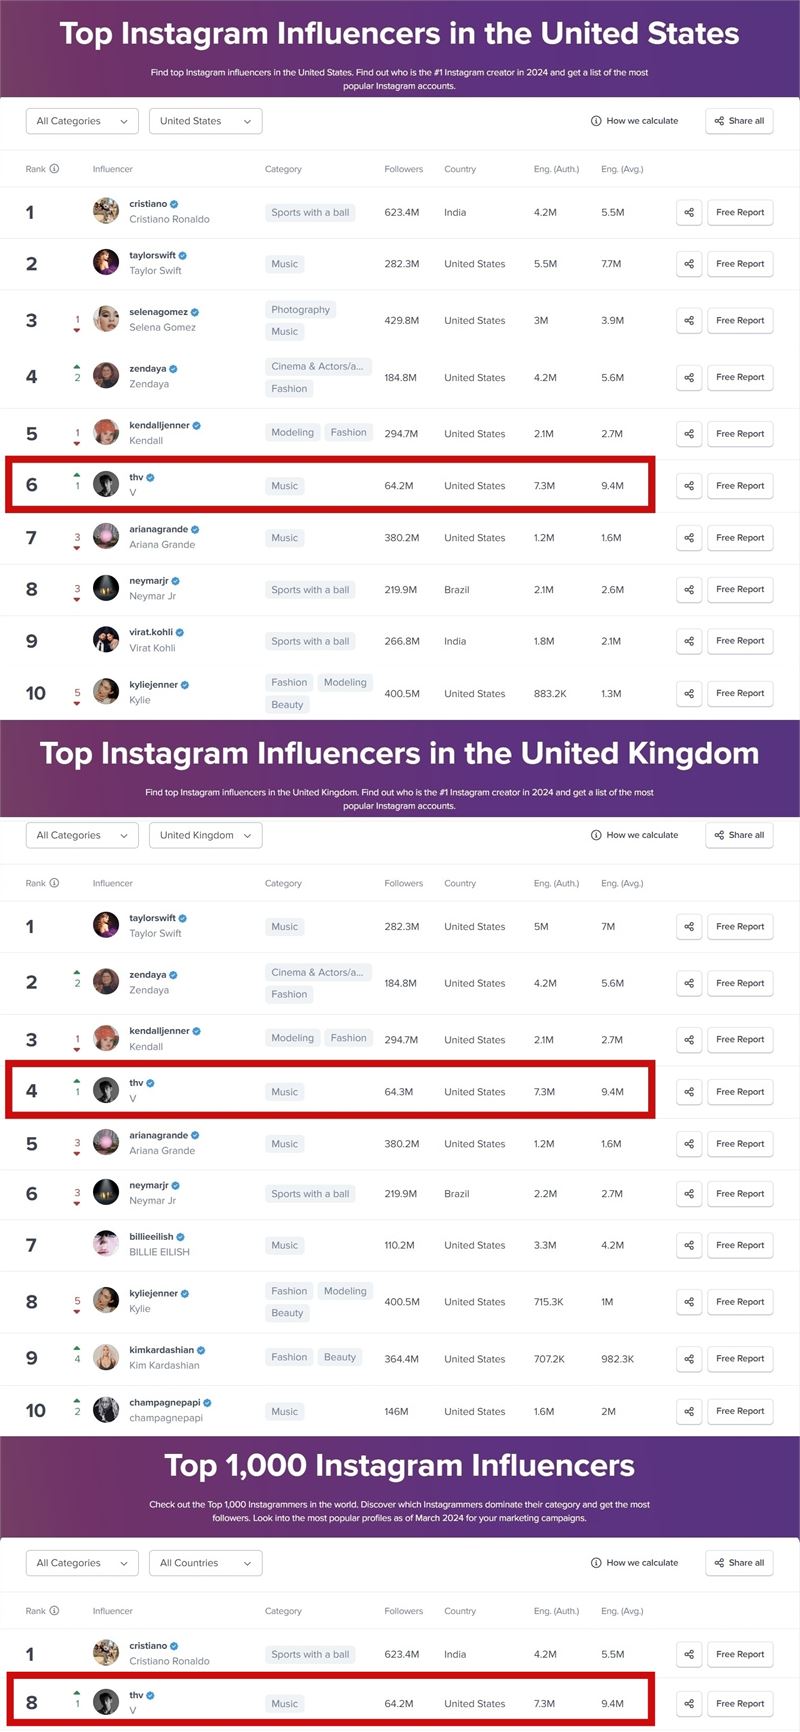Click Rank info icon in US table header
Screen dimensions: 800x1732
click(54, 169)
